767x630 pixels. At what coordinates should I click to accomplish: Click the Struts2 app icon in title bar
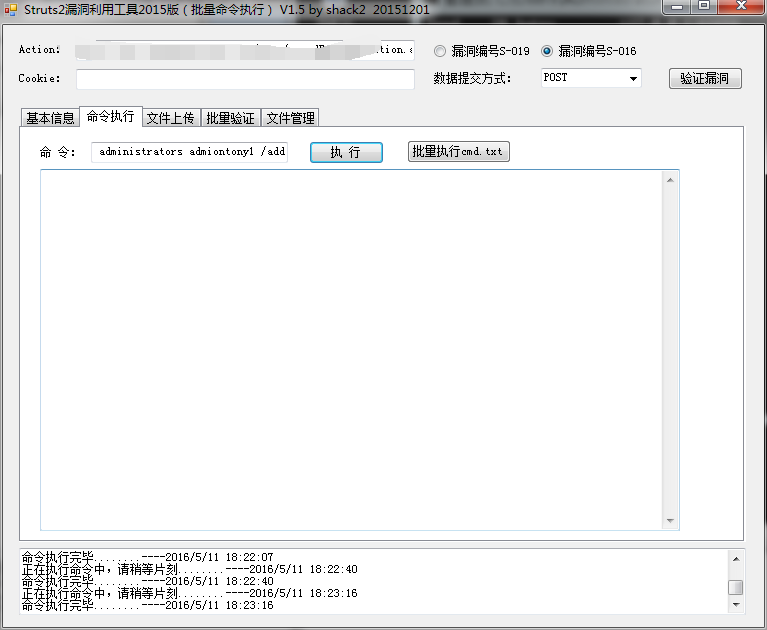[10, 9]
